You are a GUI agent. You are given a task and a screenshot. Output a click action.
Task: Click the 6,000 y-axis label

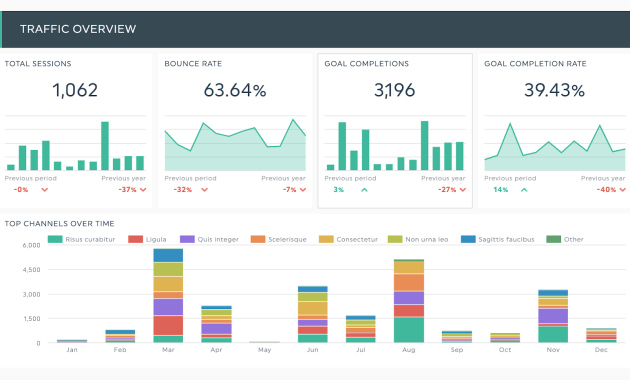pos(31,245)
